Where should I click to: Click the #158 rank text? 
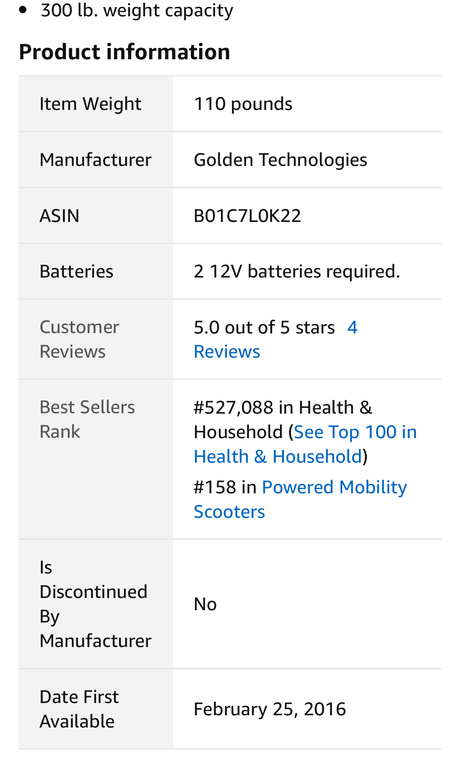click(225, 487)
